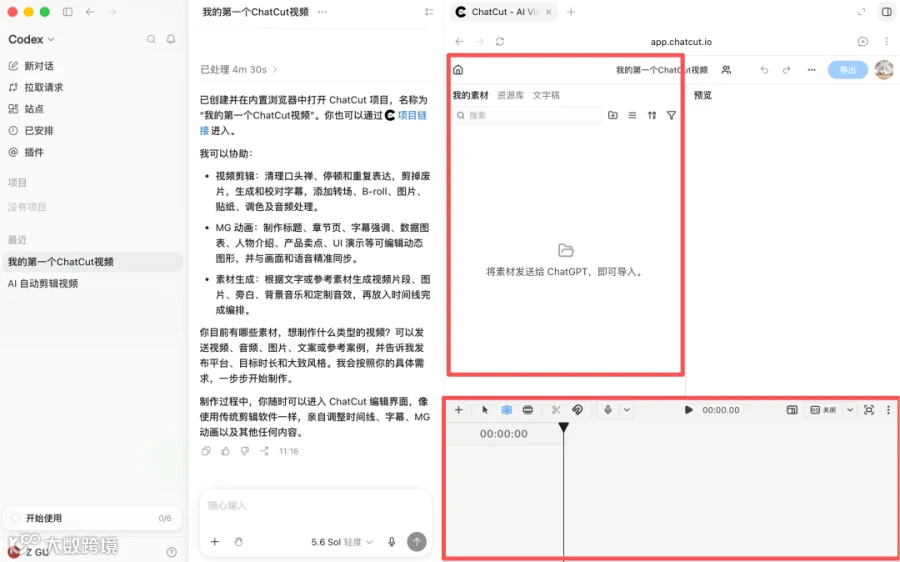Click the 搜索 assets search field

coord(527,115)
